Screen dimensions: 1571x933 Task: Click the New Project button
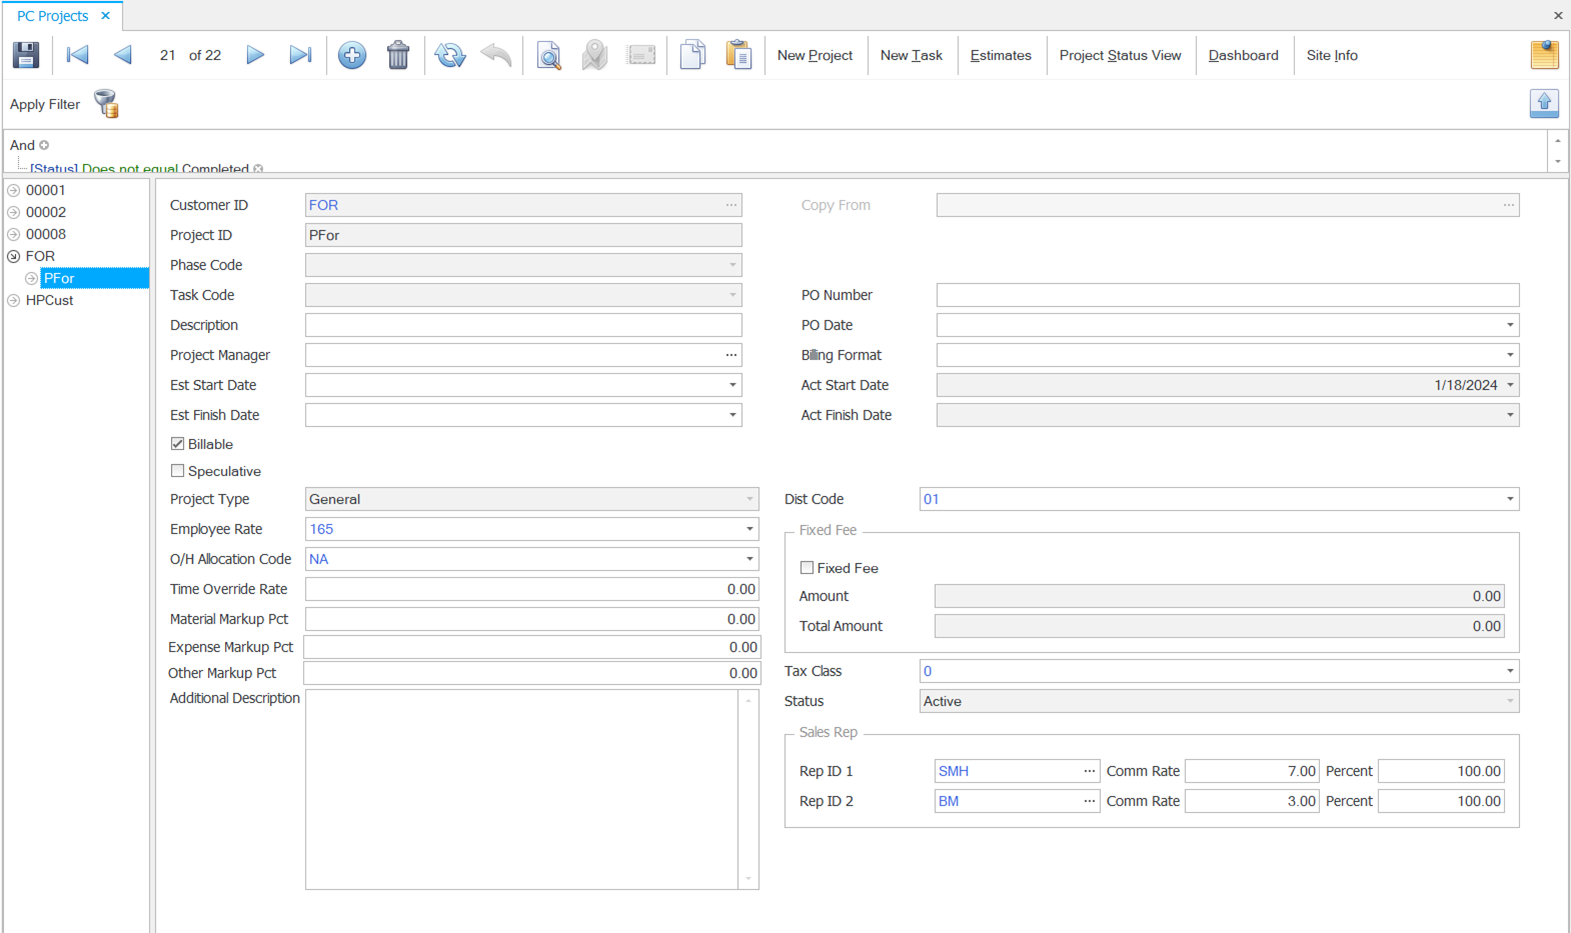point(814,55)
